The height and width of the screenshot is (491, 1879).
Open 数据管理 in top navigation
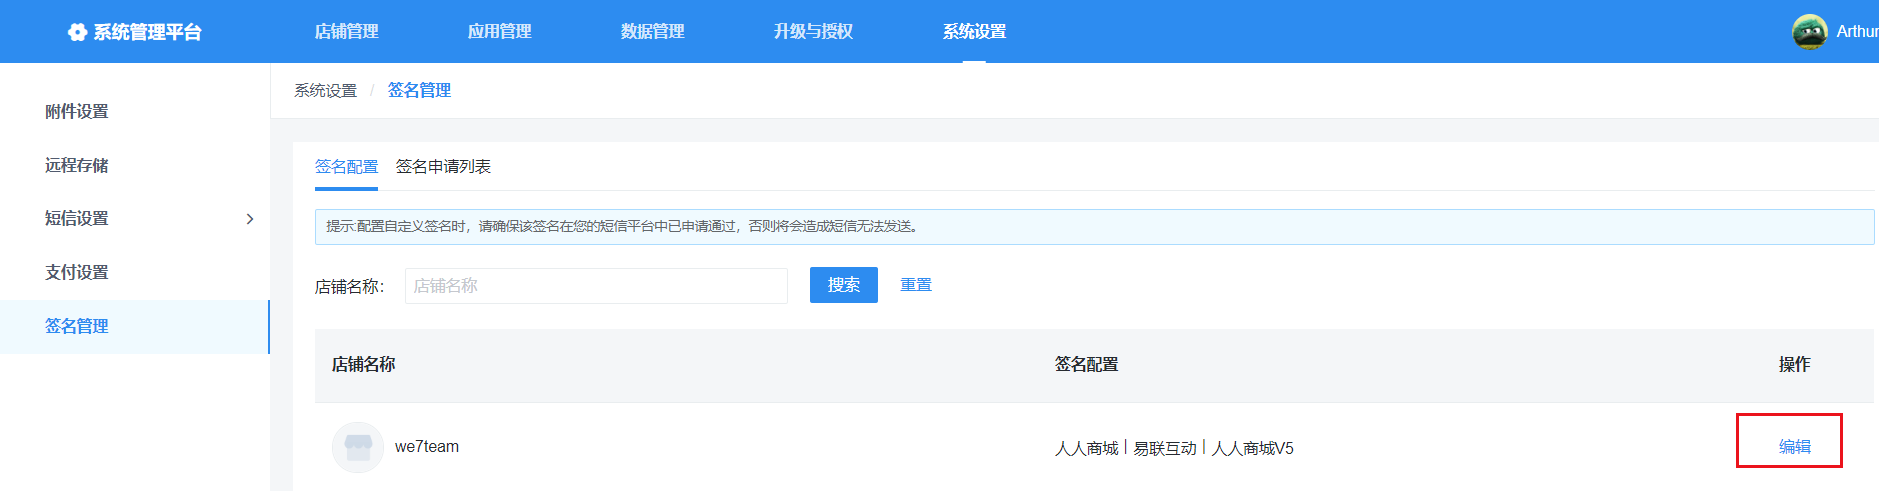(x=652, y=31)
